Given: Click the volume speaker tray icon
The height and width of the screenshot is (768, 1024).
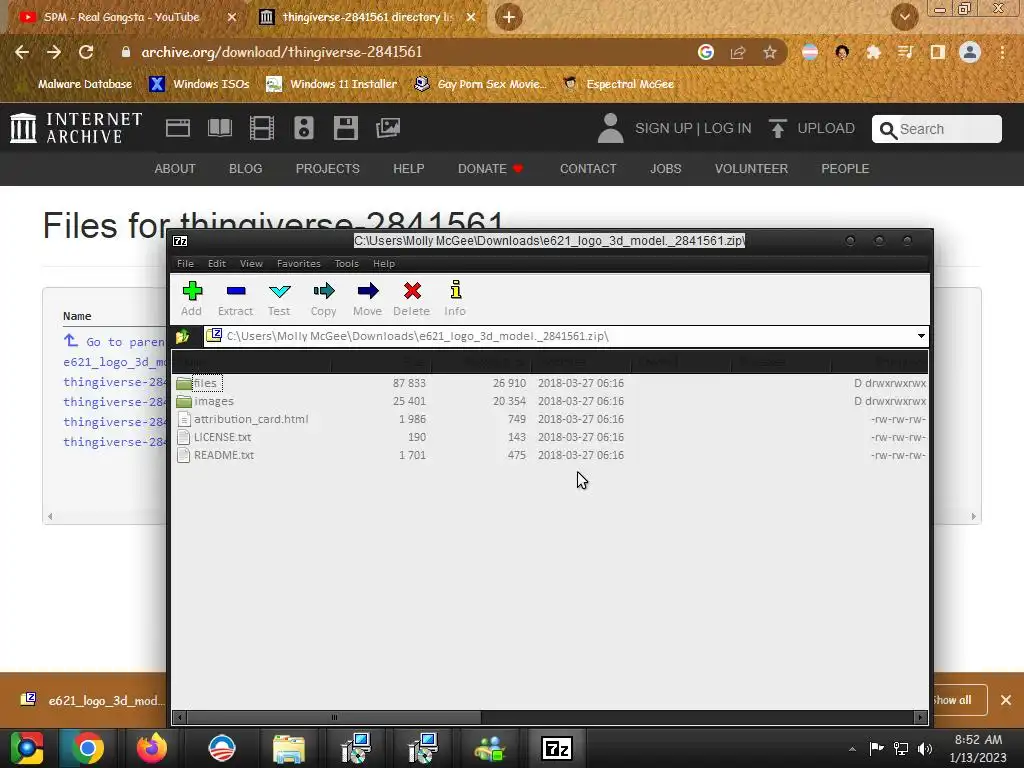Looking at the screenshot, I should (925, 748).
